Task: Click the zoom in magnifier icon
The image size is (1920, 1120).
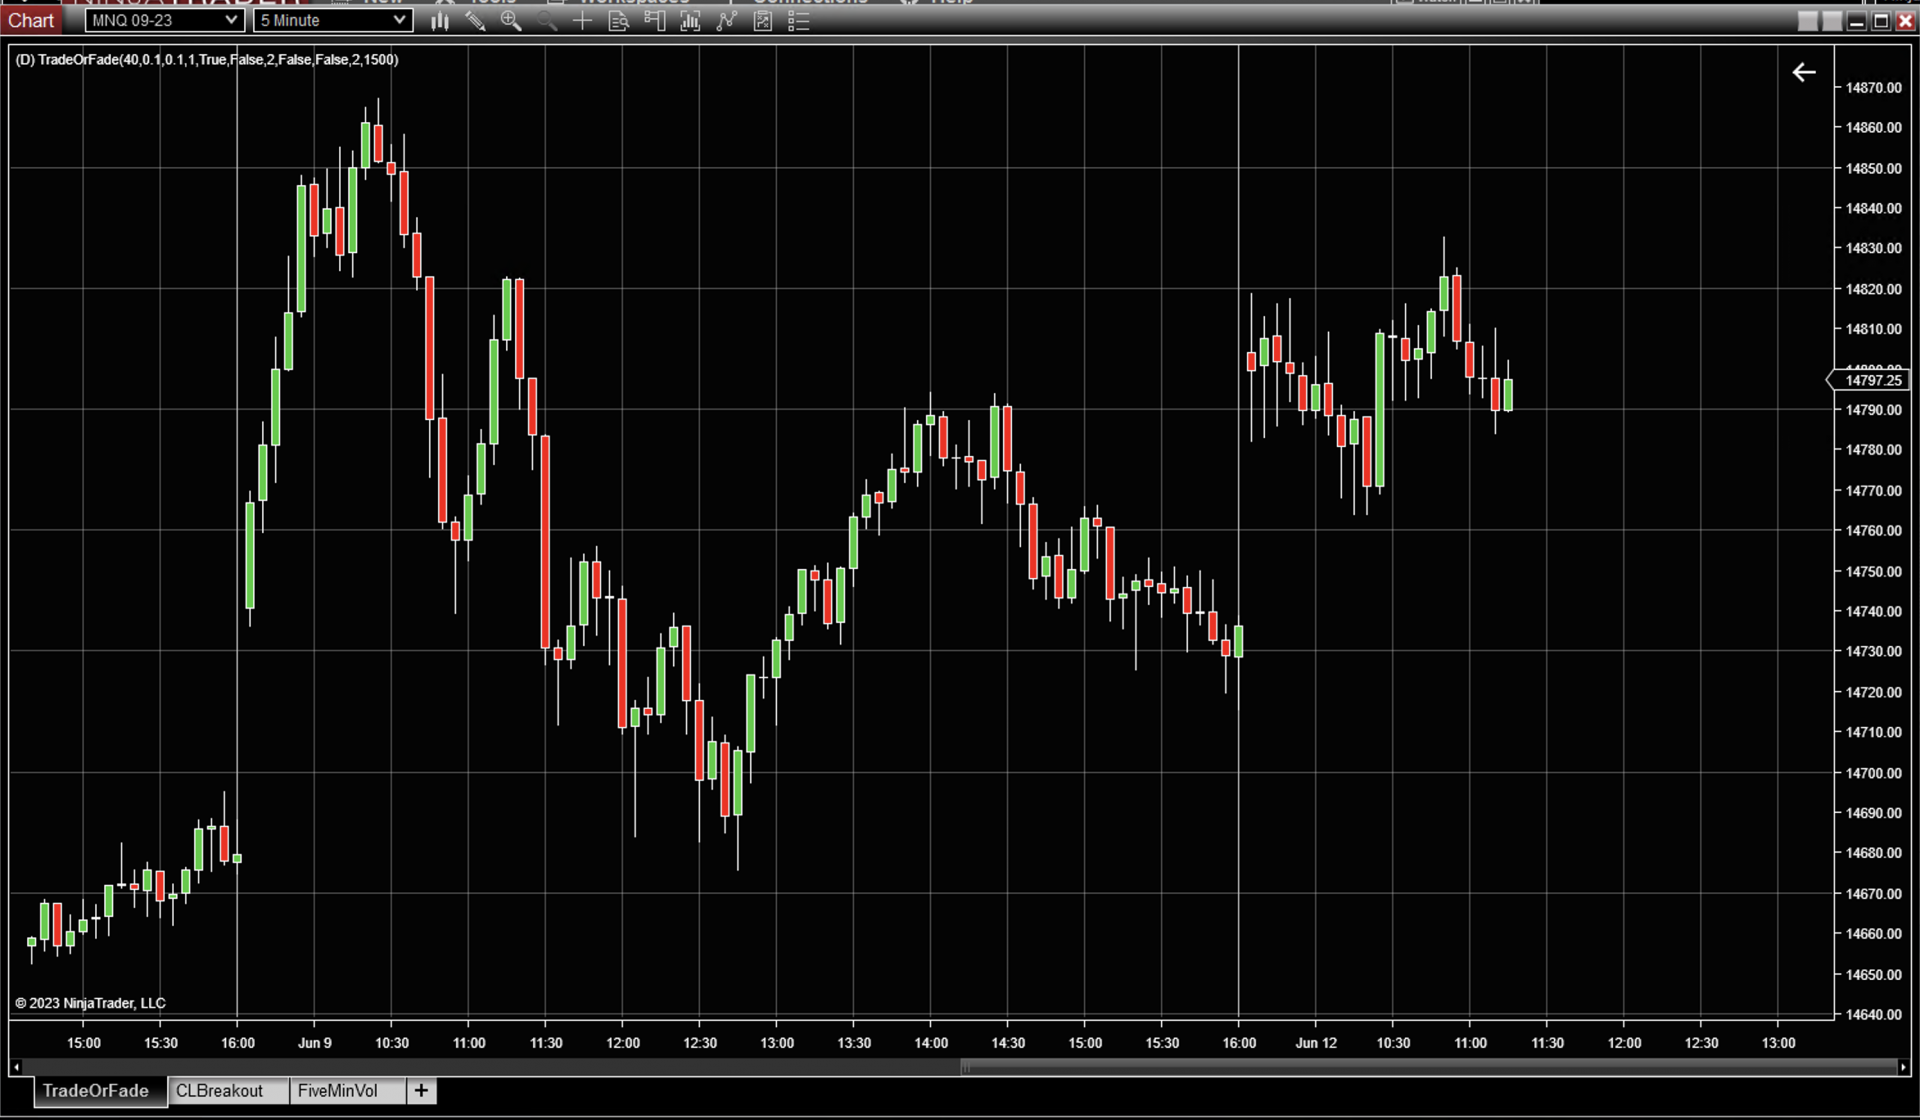Action: pyautogui.click(x=511, y=21)
